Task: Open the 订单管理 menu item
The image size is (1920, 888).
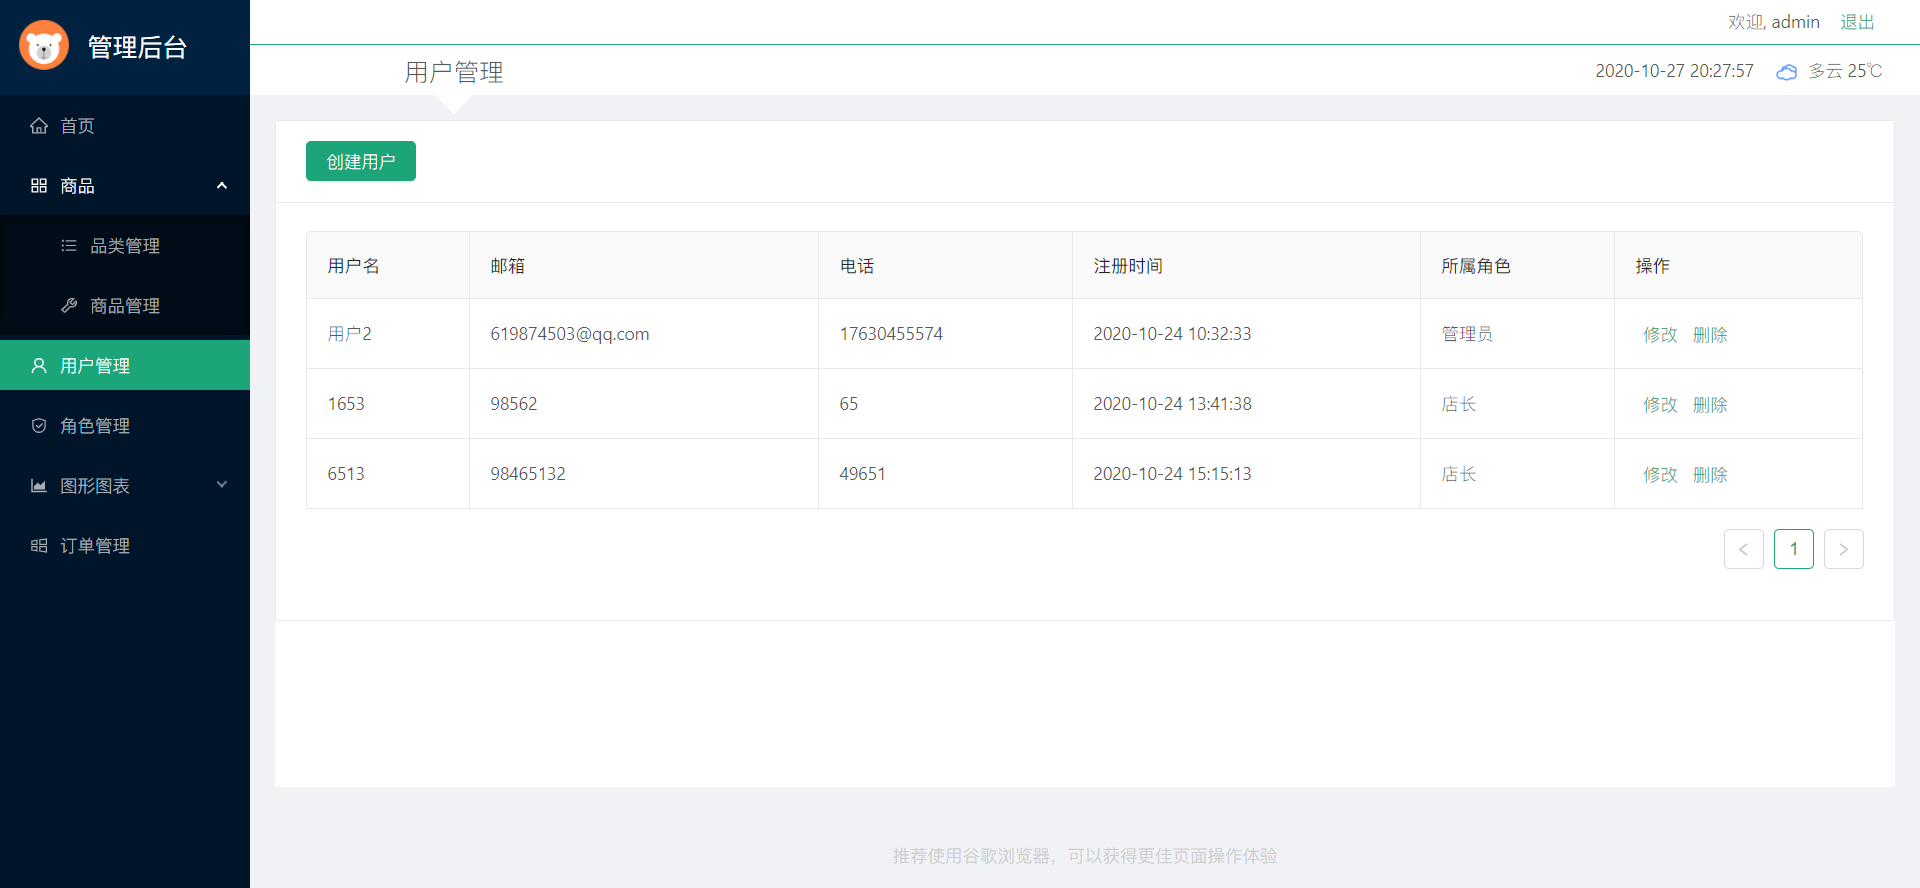Action: tap(95, 546)
